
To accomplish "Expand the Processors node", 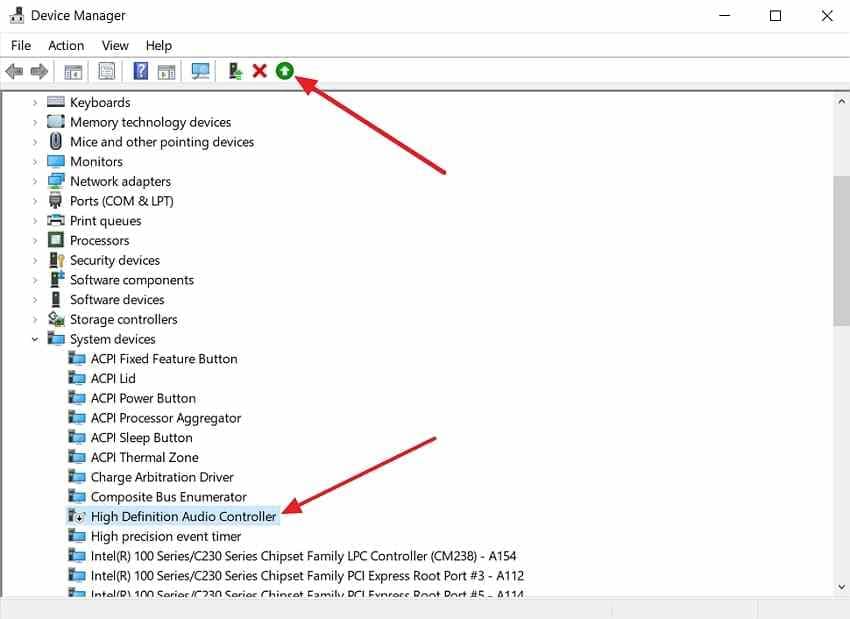I will (x=35, y=240).
